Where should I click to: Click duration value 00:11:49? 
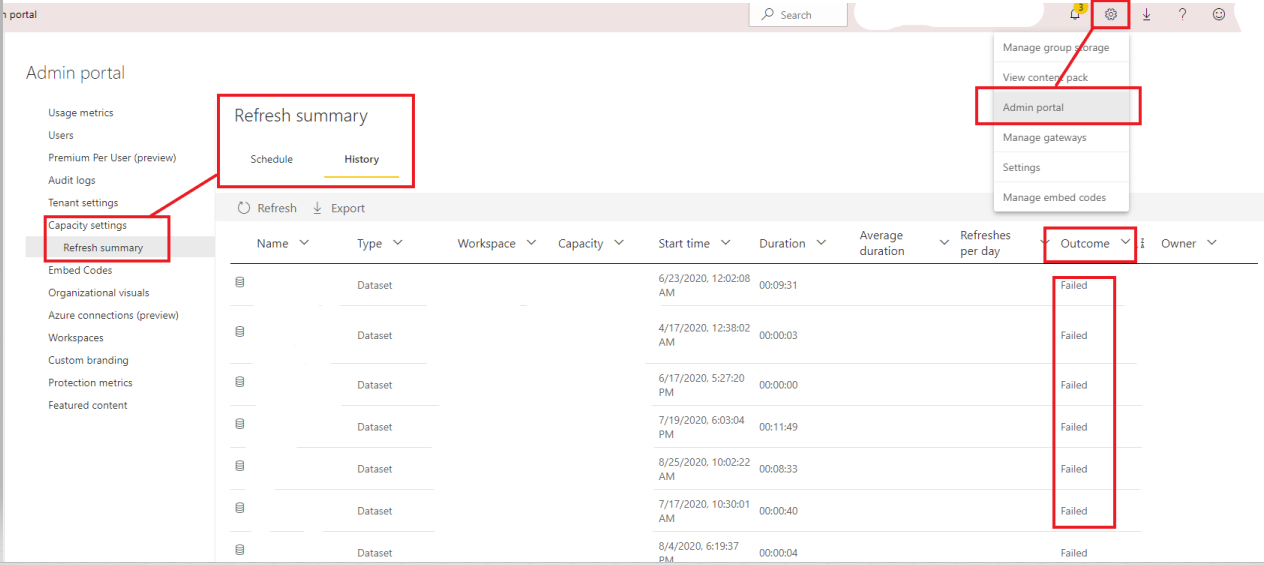[778, 427]
